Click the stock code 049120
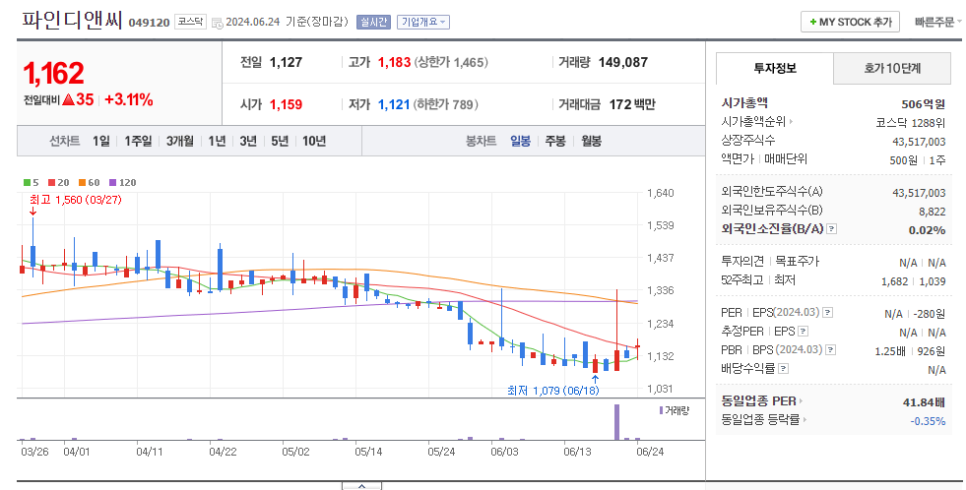Screen dimensions: 966x490 coord(148,23)
